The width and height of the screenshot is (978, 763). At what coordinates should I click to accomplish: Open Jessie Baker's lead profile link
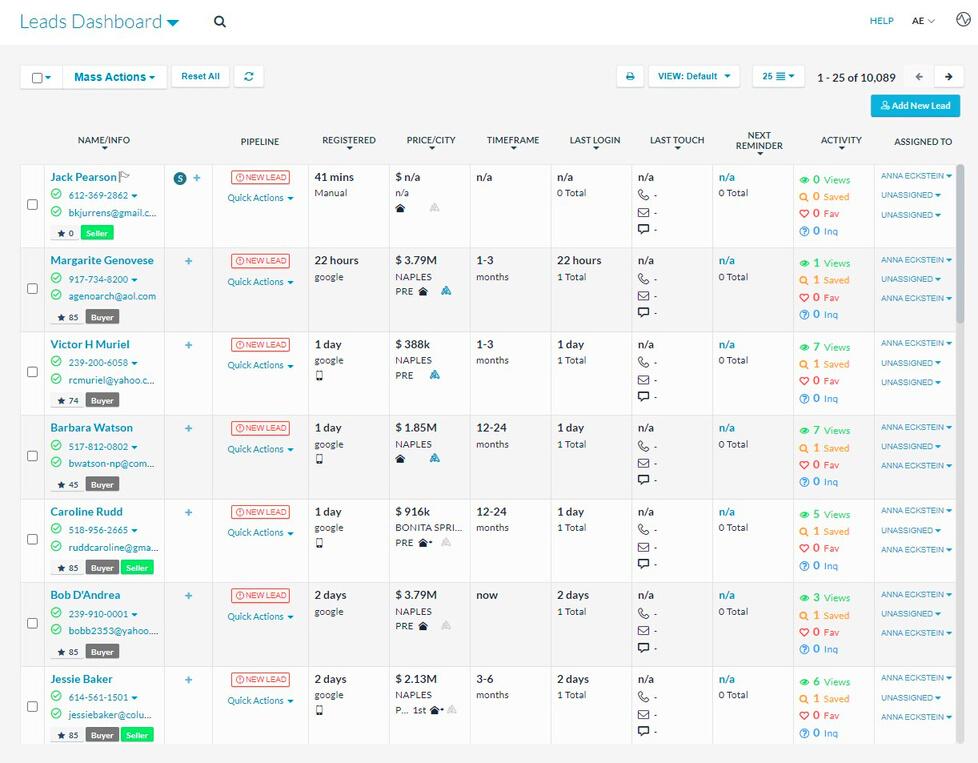[x=82, y=679]
